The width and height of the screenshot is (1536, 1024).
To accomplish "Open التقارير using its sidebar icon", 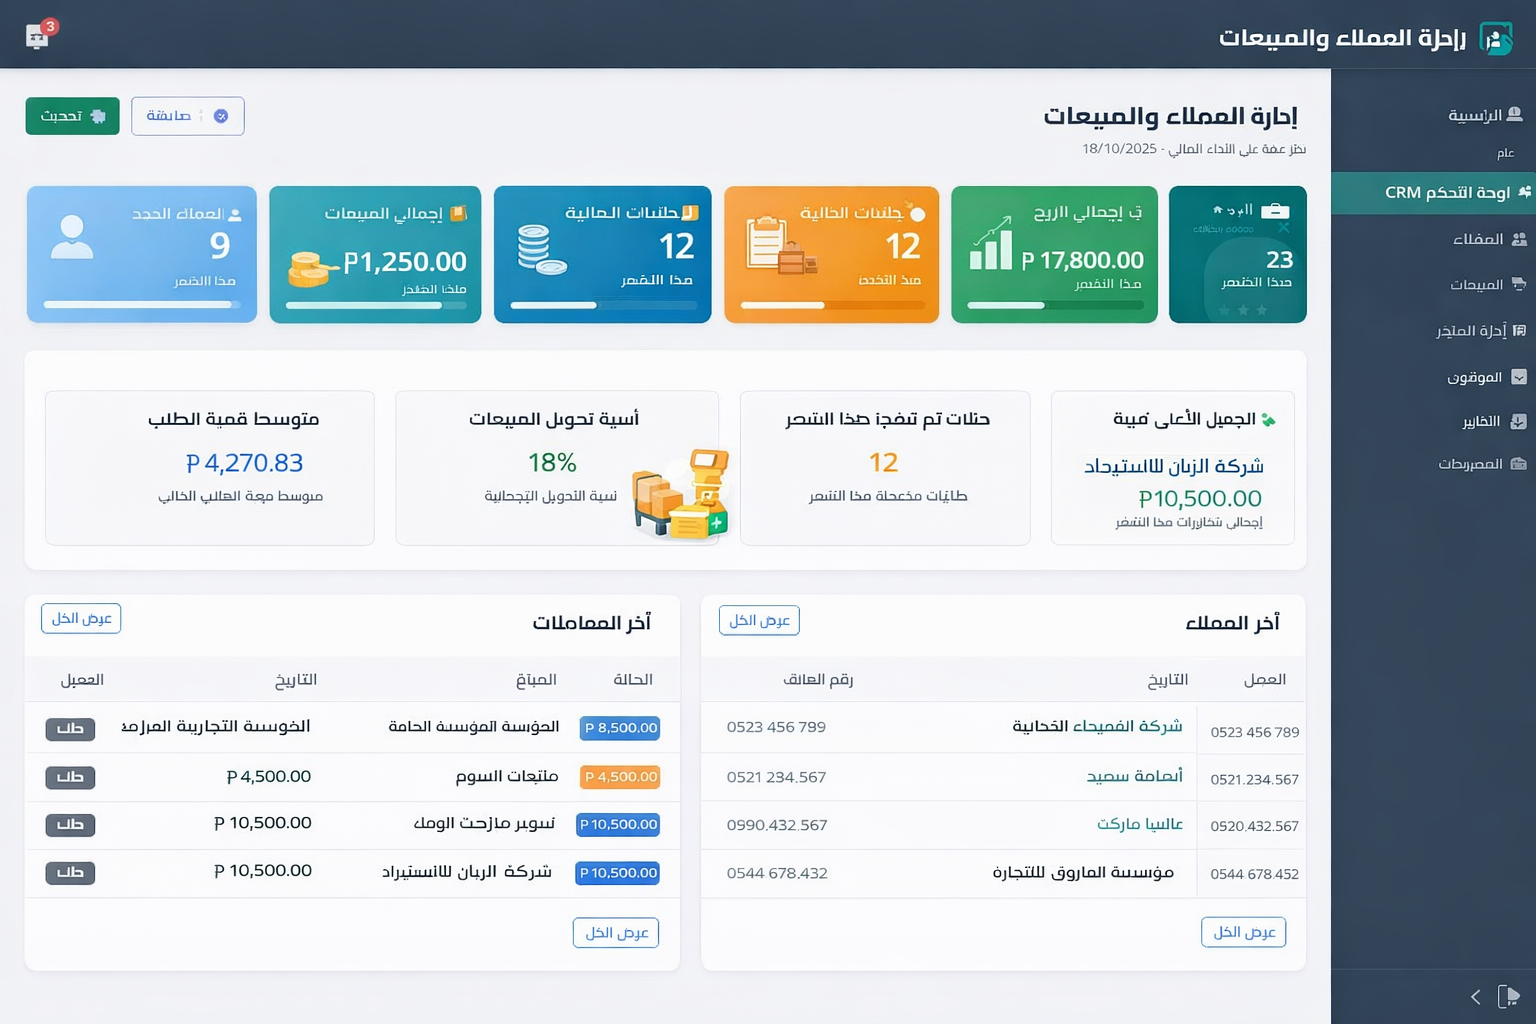I will (1520, 421).
